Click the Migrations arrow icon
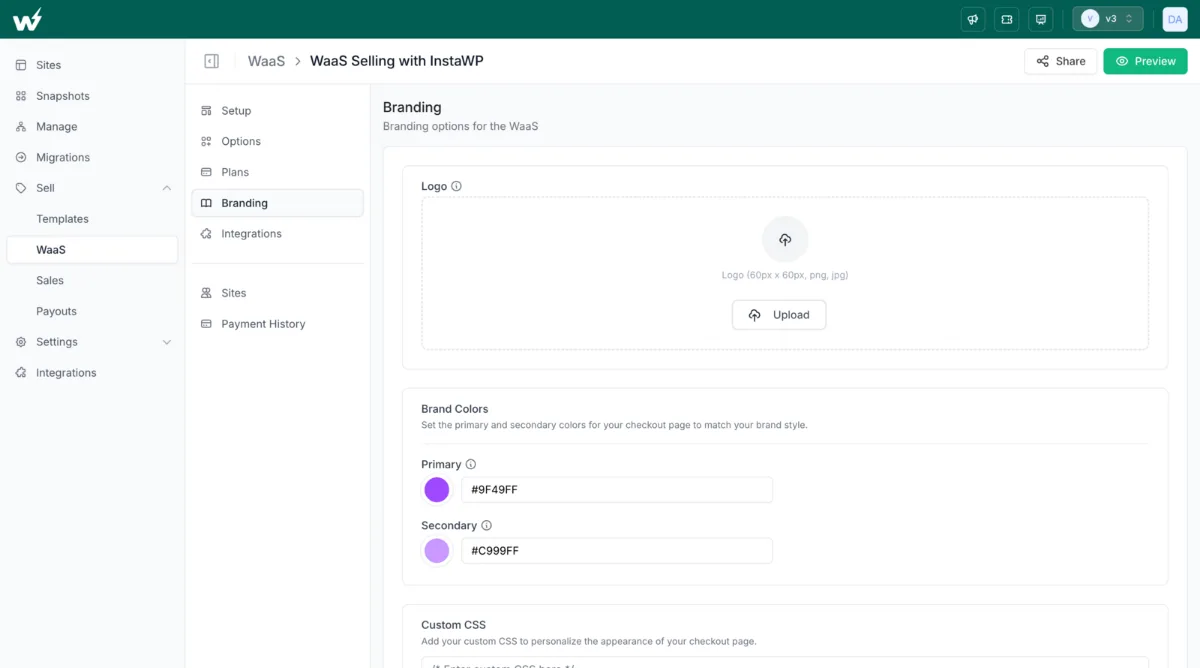The height and width of the screenshot is (668, 1200). pos(21,158)
